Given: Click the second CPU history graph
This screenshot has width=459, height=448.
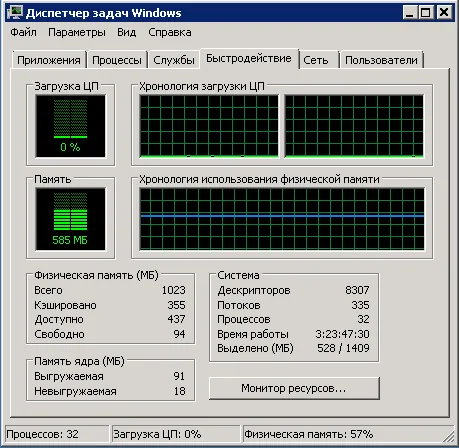Looking at the screenshot, I should [x=354, y=126].
